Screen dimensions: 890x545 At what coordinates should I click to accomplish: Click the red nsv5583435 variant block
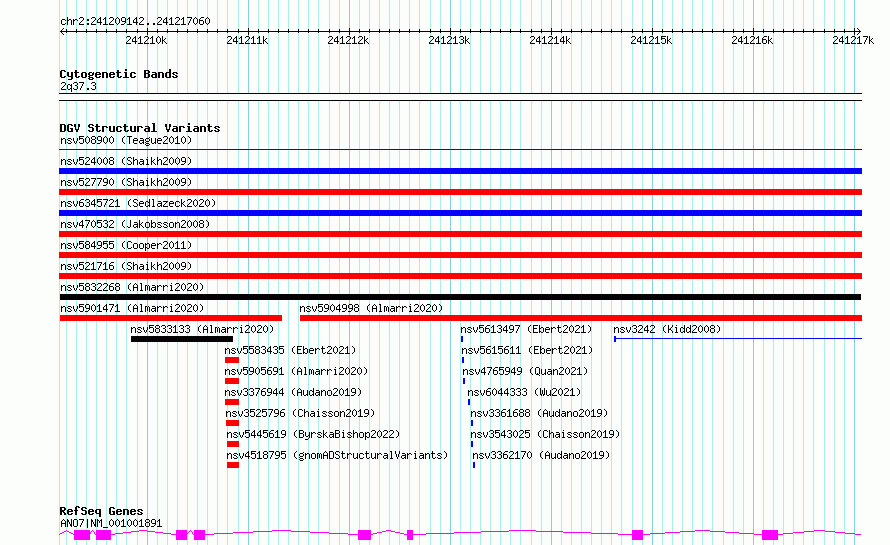232,360
